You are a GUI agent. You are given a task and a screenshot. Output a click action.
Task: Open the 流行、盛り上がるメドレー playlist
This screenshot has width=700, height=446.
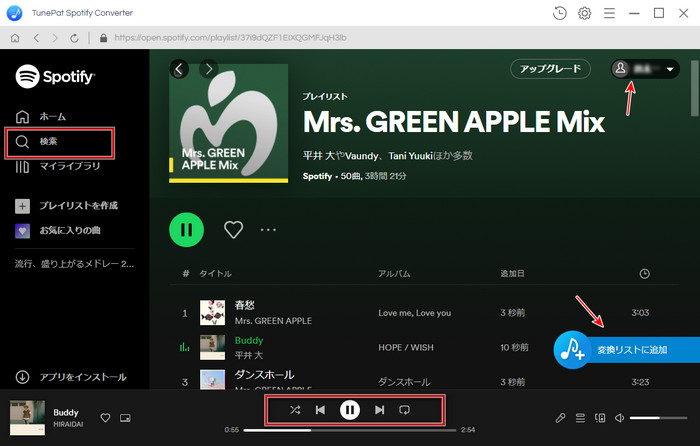(x=74, y=264)
